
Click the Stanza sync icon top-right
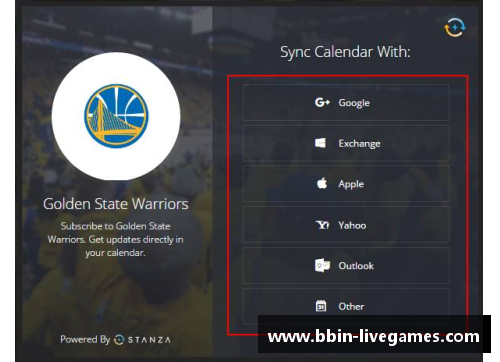point(455,27)
